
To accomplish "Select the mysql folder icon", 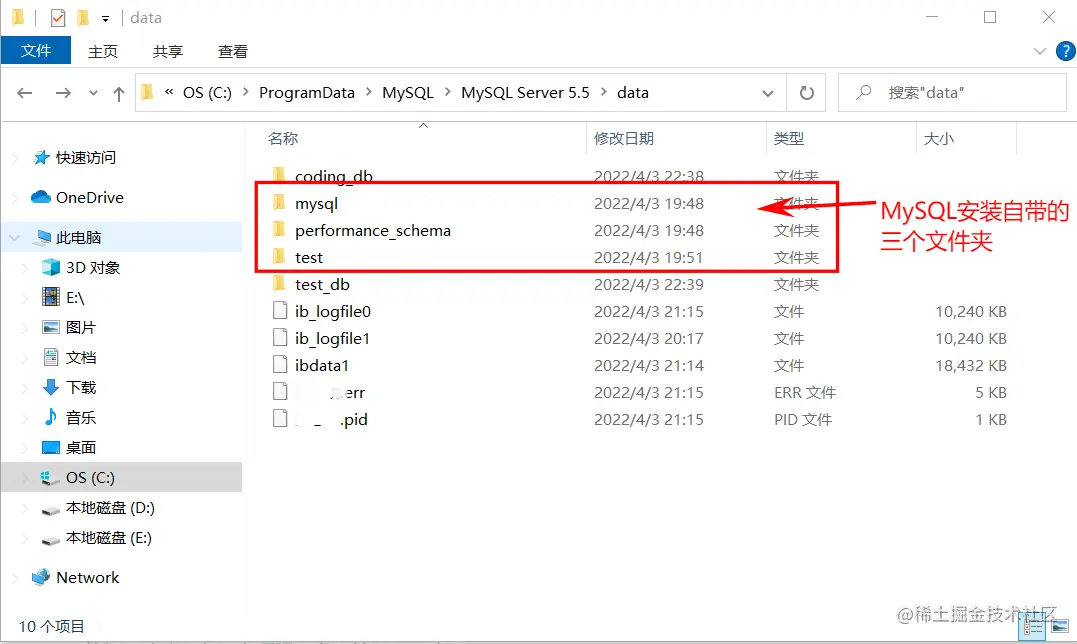I will tap(279, 203).
